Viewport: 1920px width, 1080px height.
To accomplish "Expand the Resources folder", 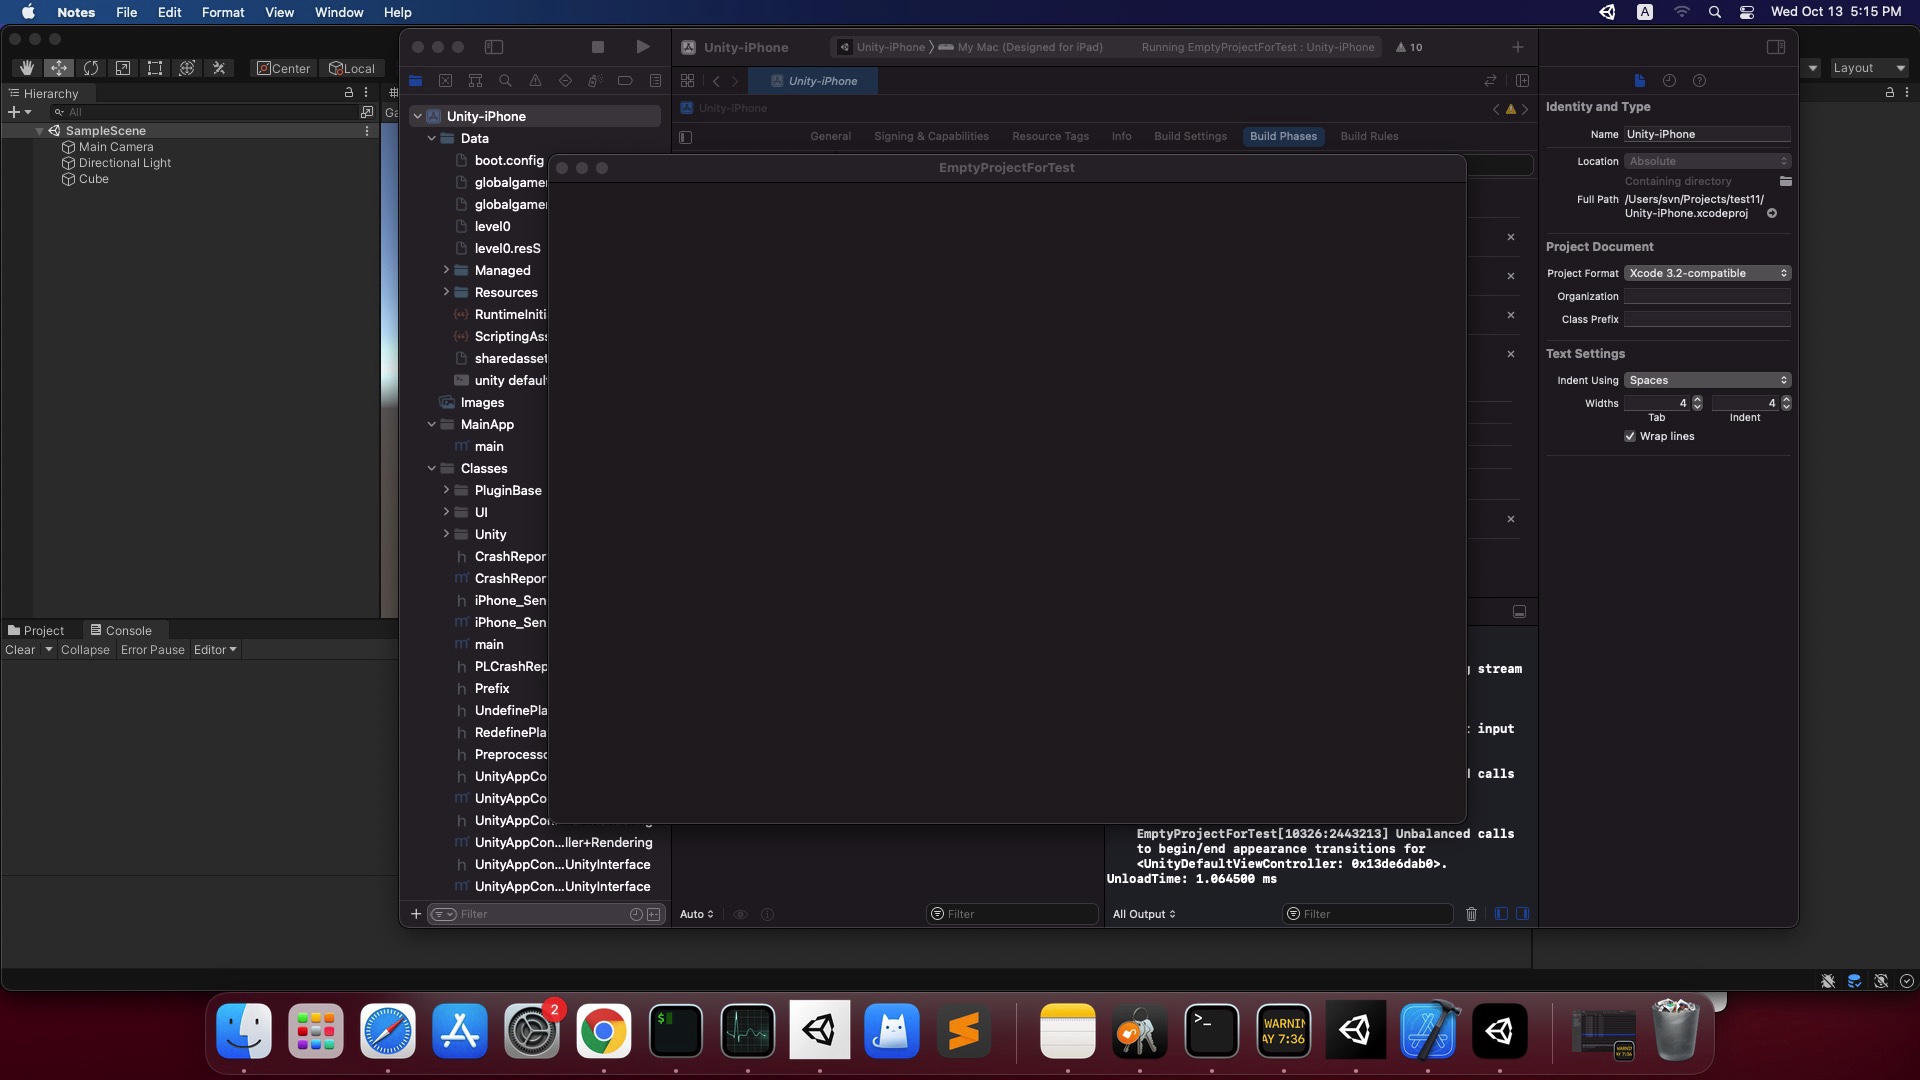I will (x=446, y=292).
